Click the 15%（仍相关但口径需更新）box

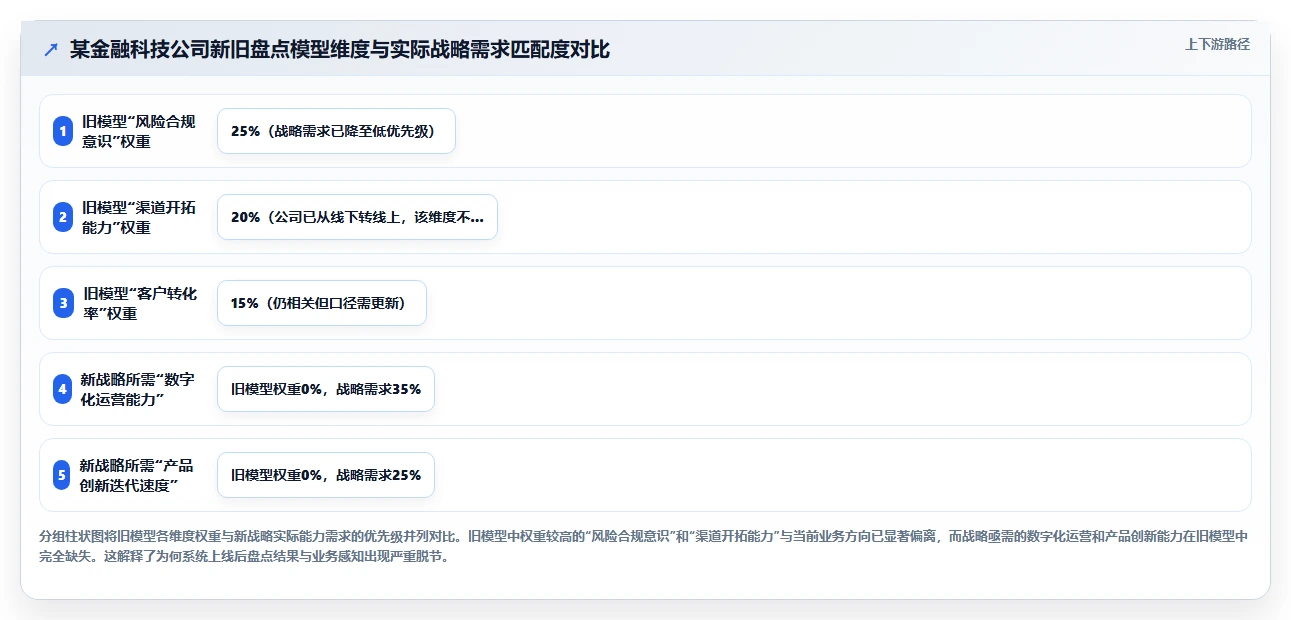point(322,303)
